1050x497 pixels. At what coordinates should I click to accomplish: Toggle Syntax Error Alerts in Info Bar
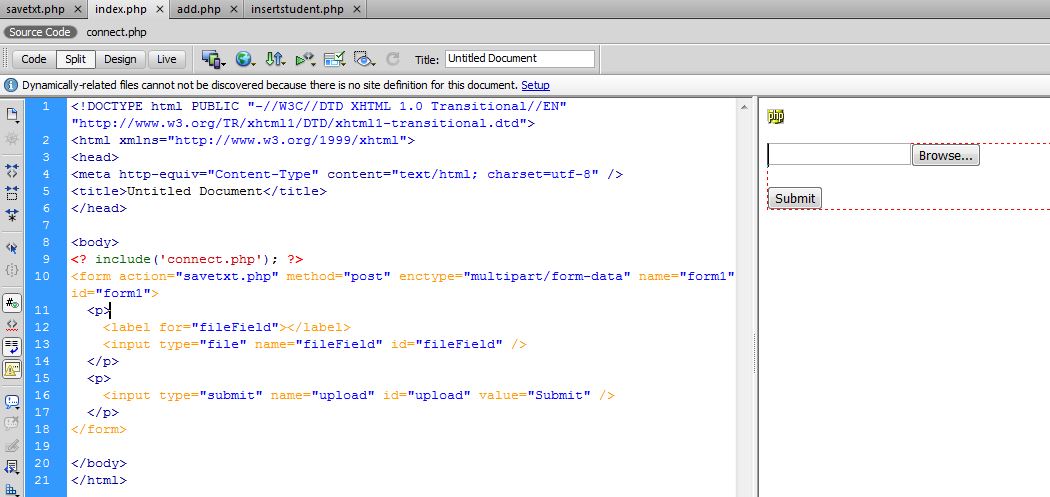12,369
